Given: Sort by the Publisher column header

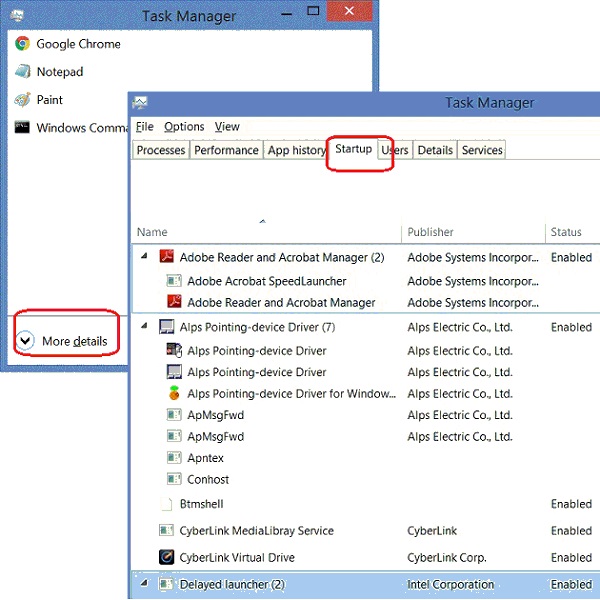Looking at the screenshot, I should [430, 232].
